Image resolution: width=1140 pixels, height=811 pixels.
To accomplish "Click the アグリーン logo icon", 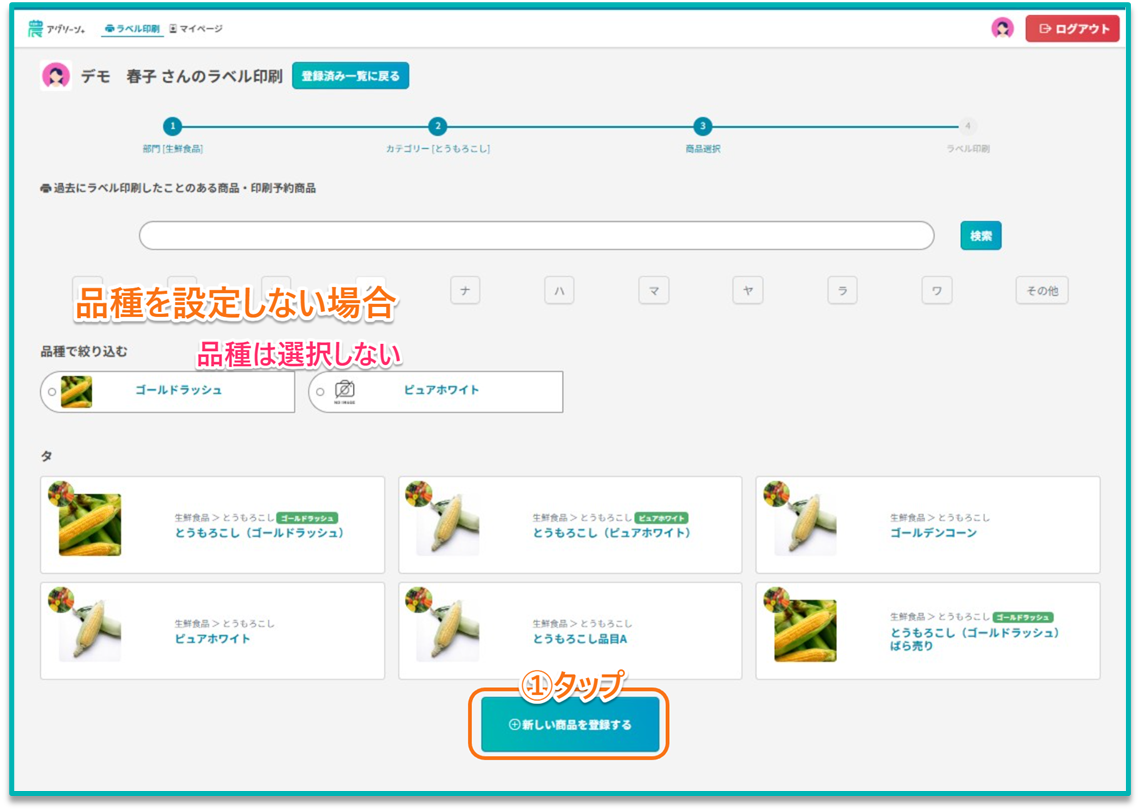I will (x=36, y=29).
